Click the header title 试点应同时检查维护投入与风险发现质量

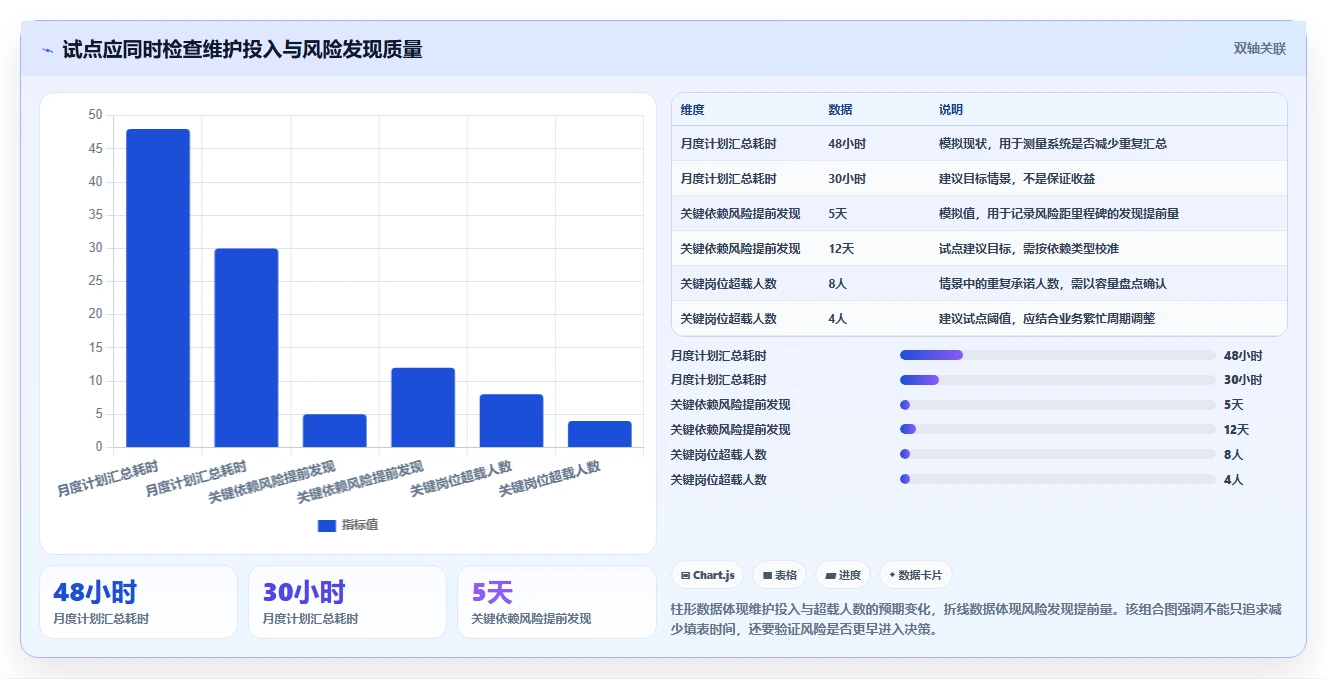tap(242, 50)
